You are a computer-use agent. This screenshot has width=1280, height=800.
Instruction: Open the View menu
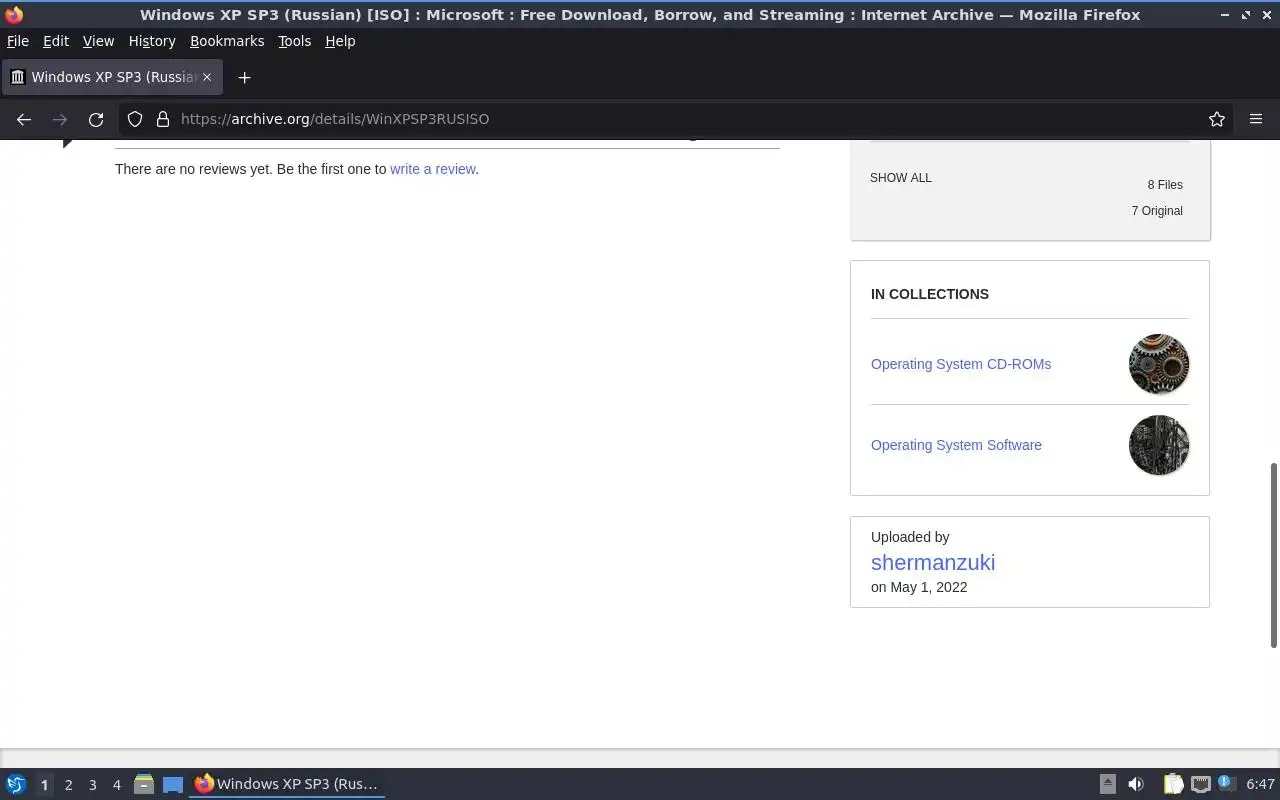tap(98, 41)
